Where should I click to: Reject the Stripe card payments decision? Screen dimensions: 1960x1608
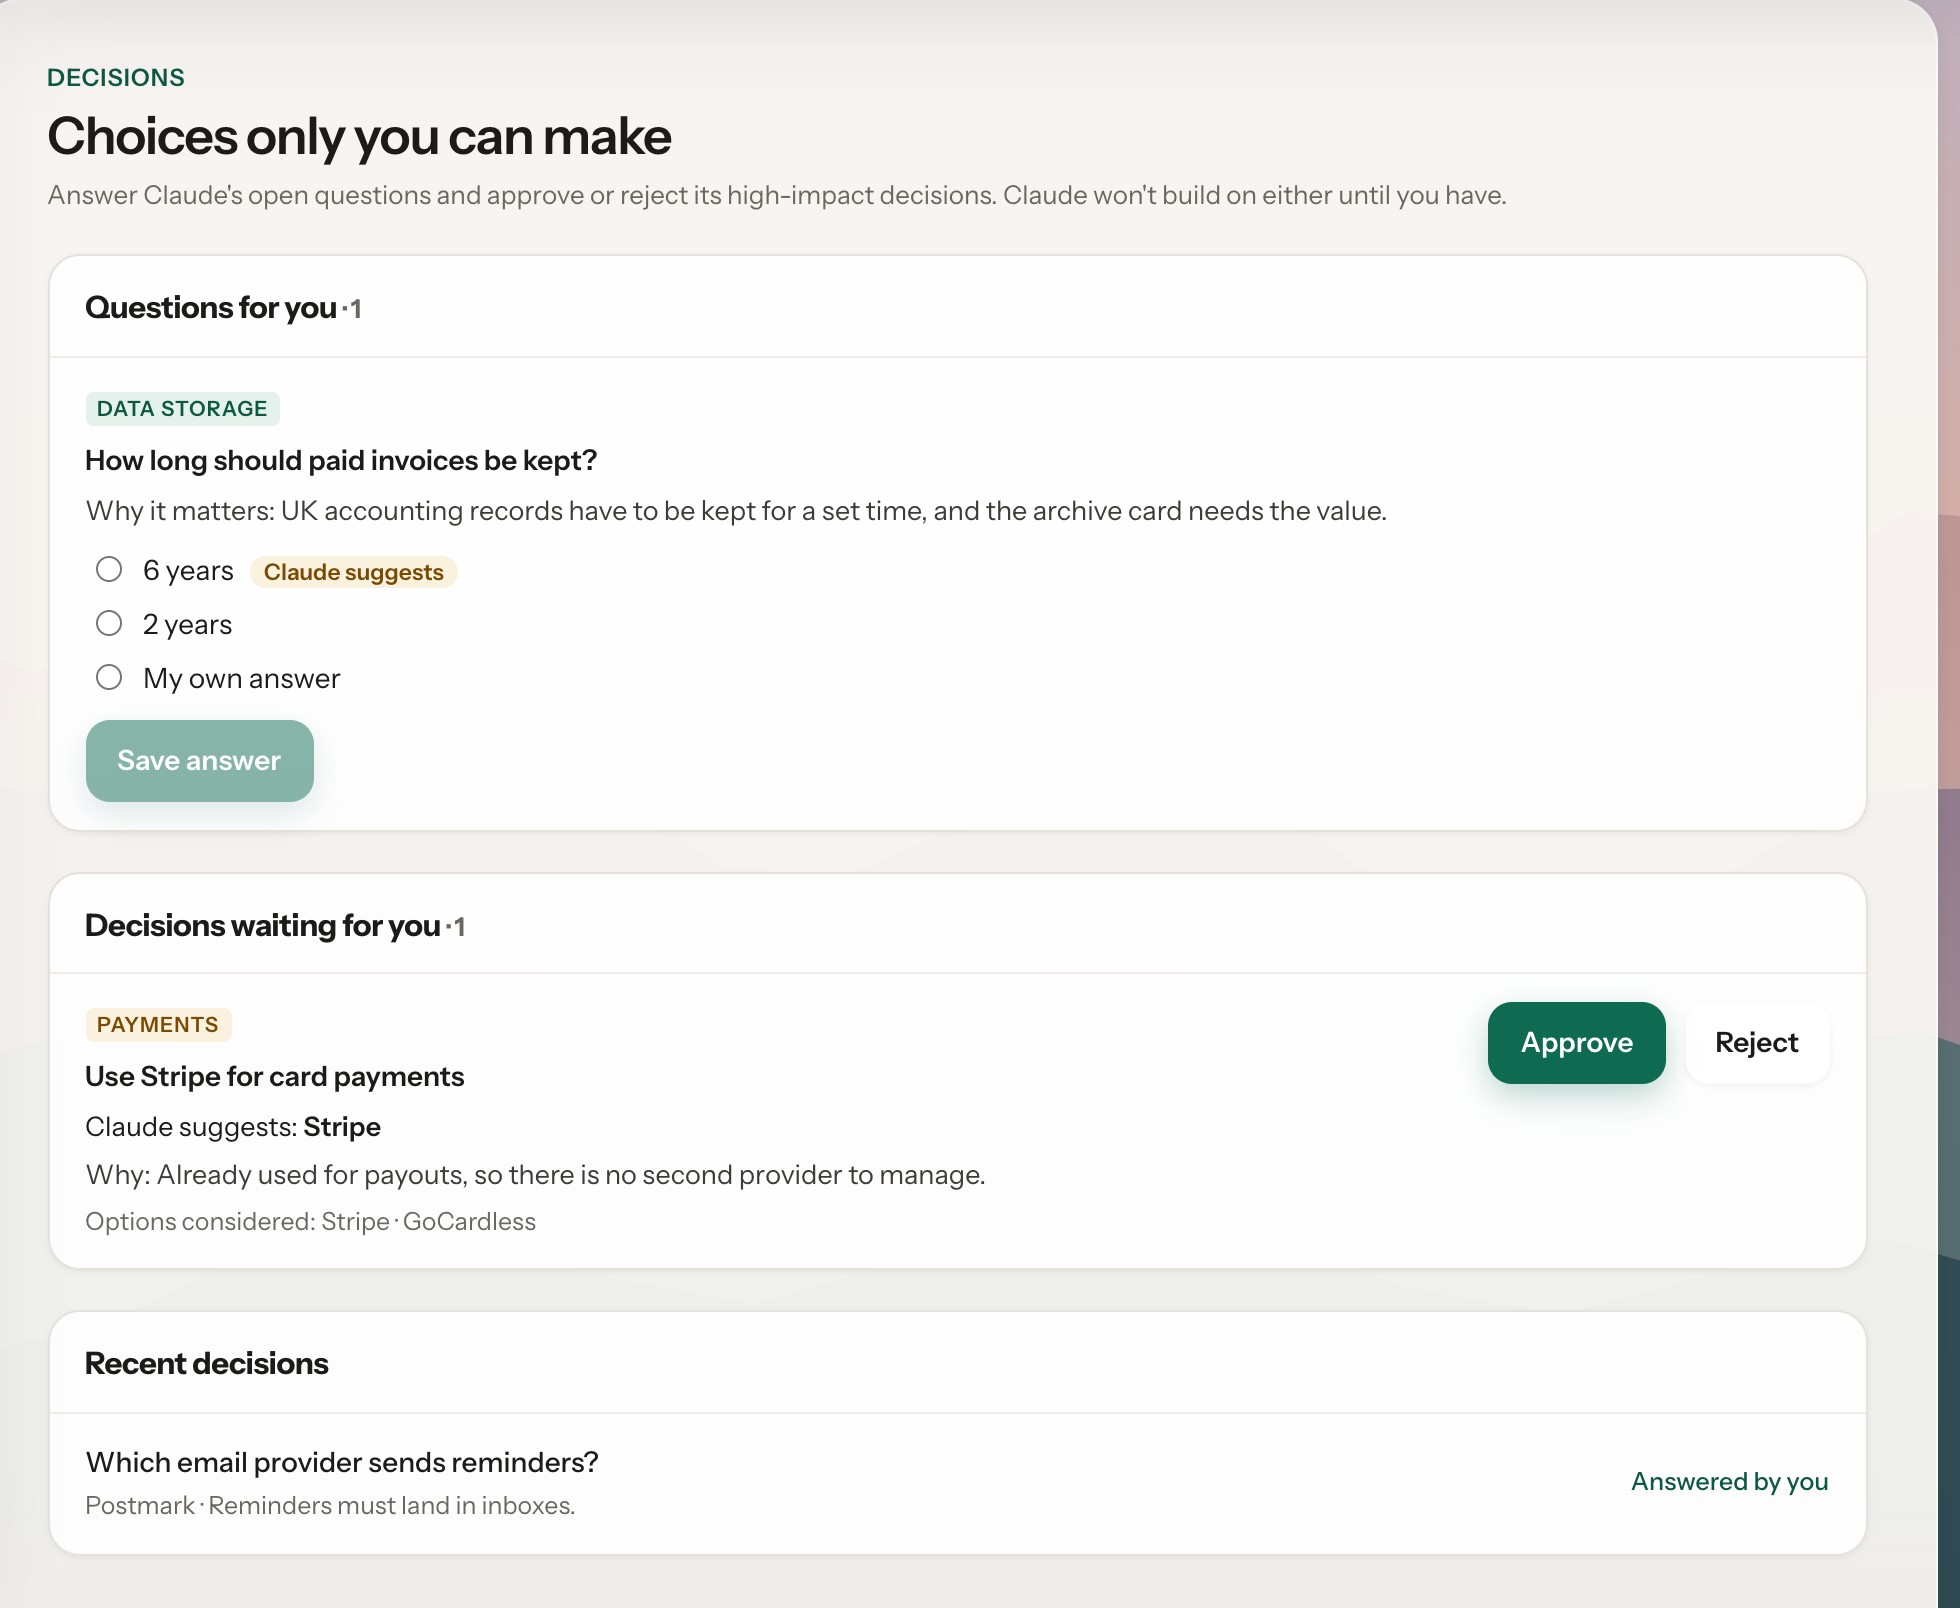pyautogui.click(x=1757, y=1043)
